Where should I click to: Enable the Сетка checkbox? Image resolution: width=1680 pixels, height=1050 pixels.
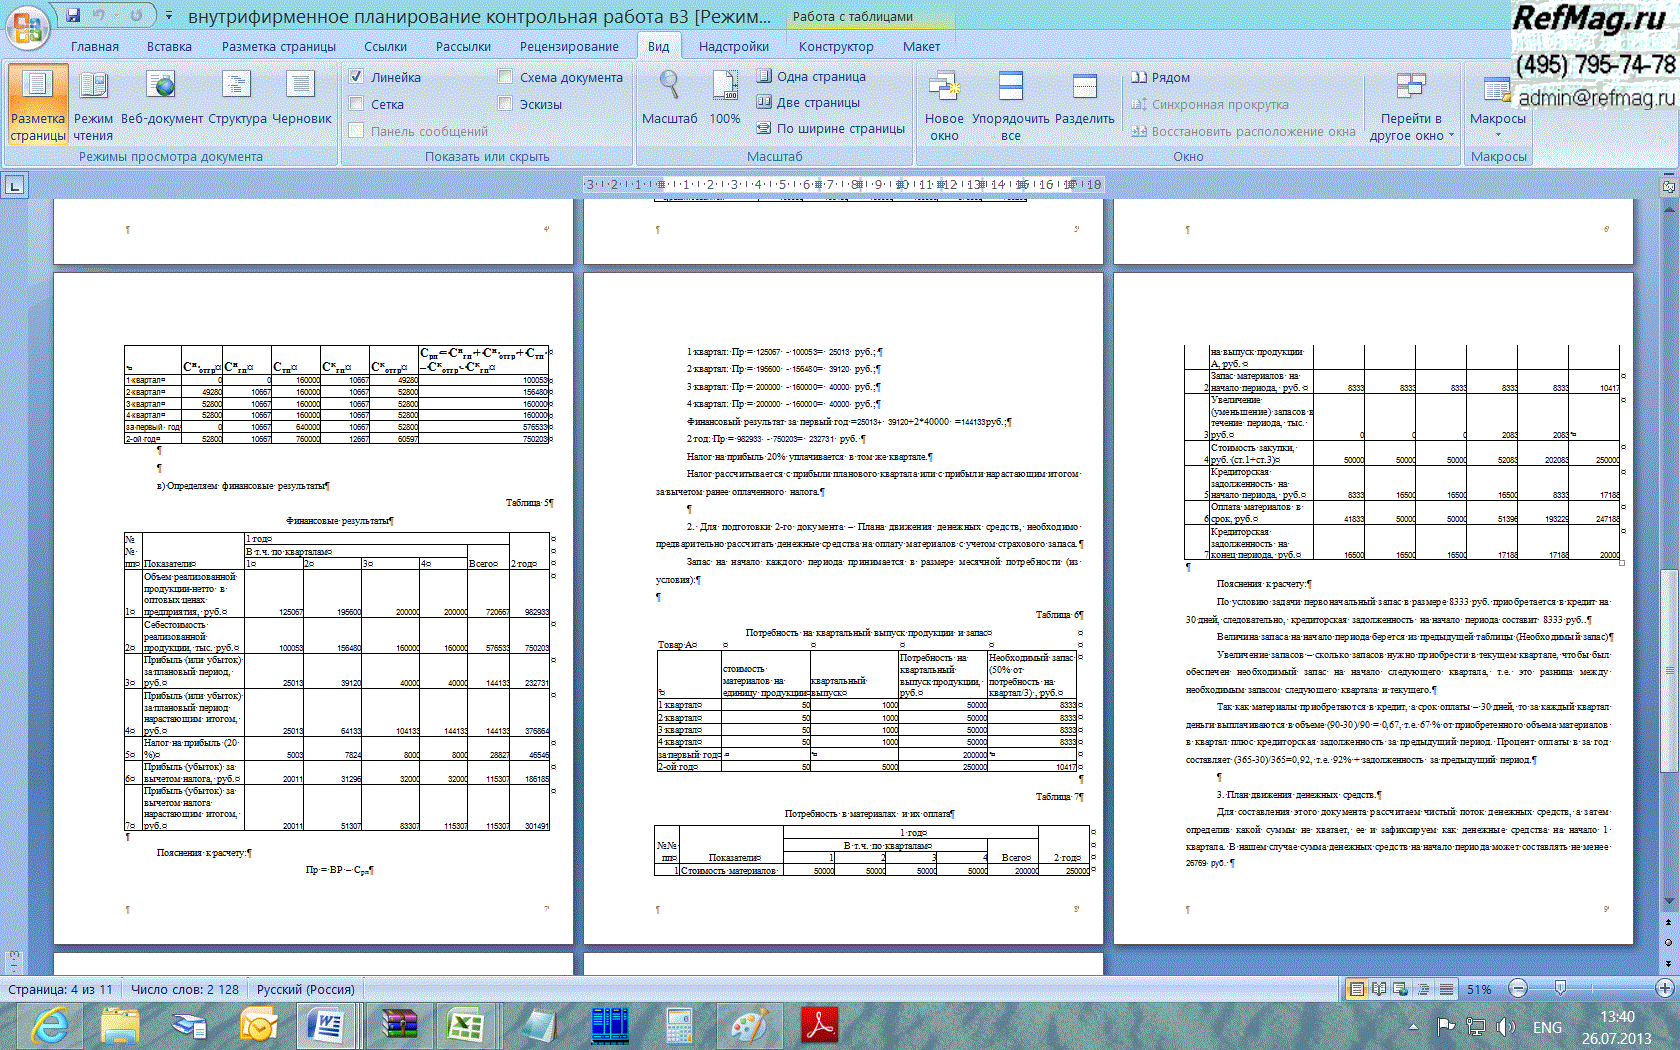pos(356,104)
